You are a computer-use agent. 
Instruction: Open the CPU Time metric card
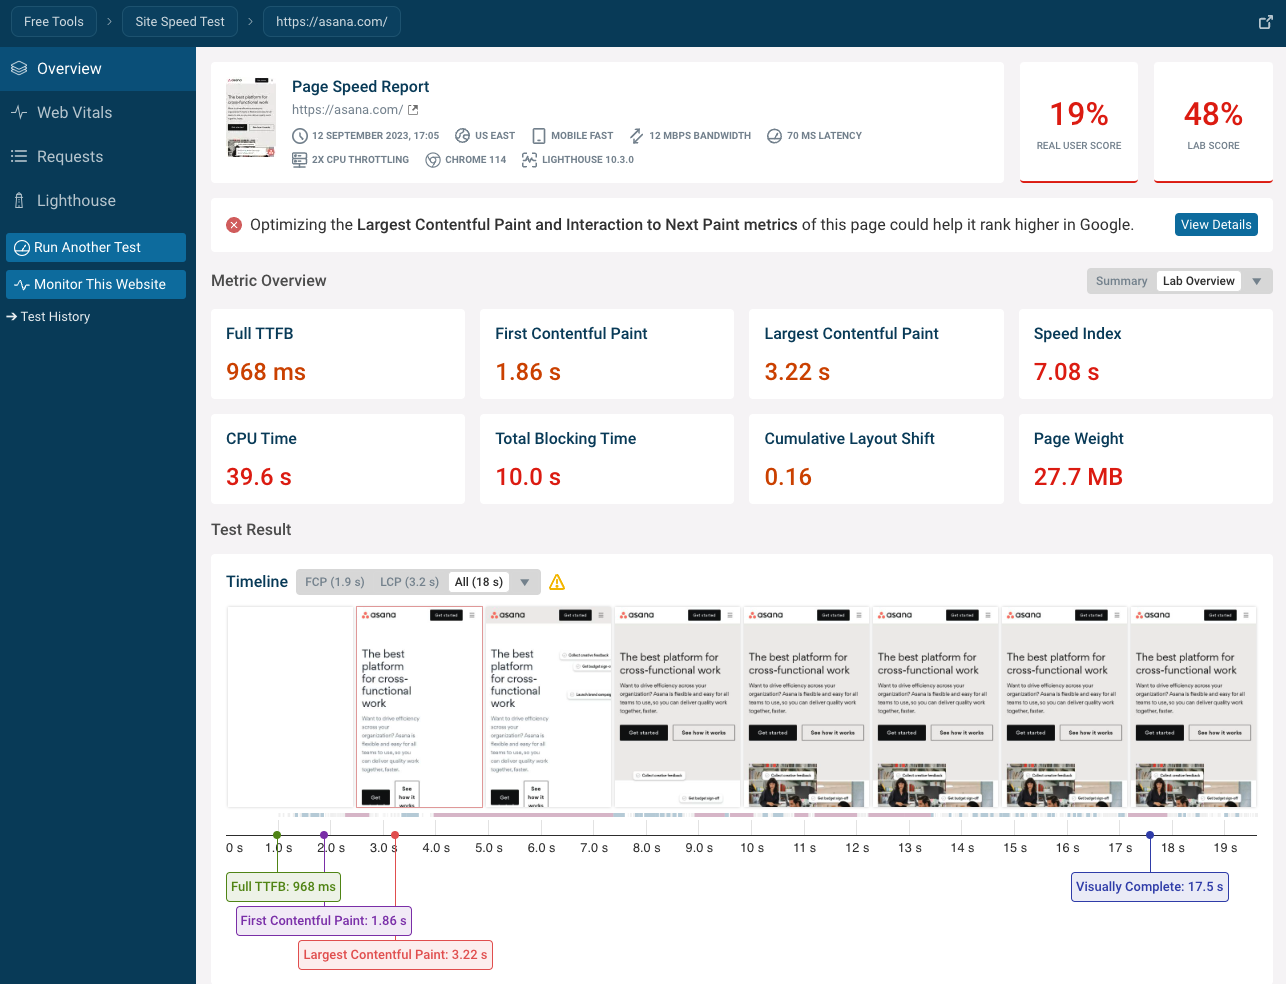click(x=338, y=459)
